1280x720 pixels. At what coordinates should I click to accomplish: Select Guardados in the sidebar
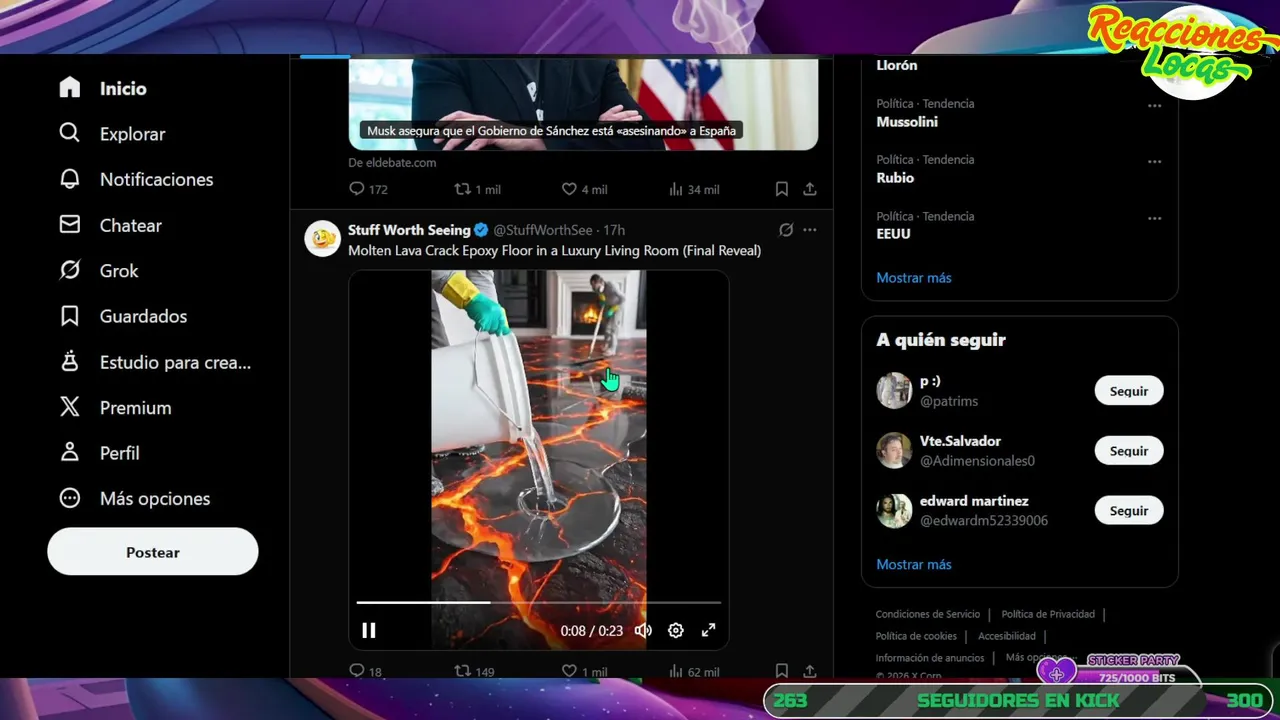click(x=143, y=316)
